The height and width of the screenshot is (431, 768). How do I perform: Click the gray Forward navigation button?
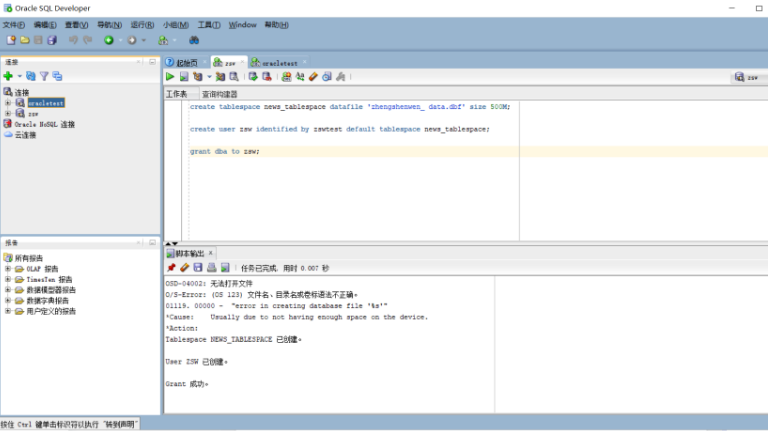click(132, 40)
